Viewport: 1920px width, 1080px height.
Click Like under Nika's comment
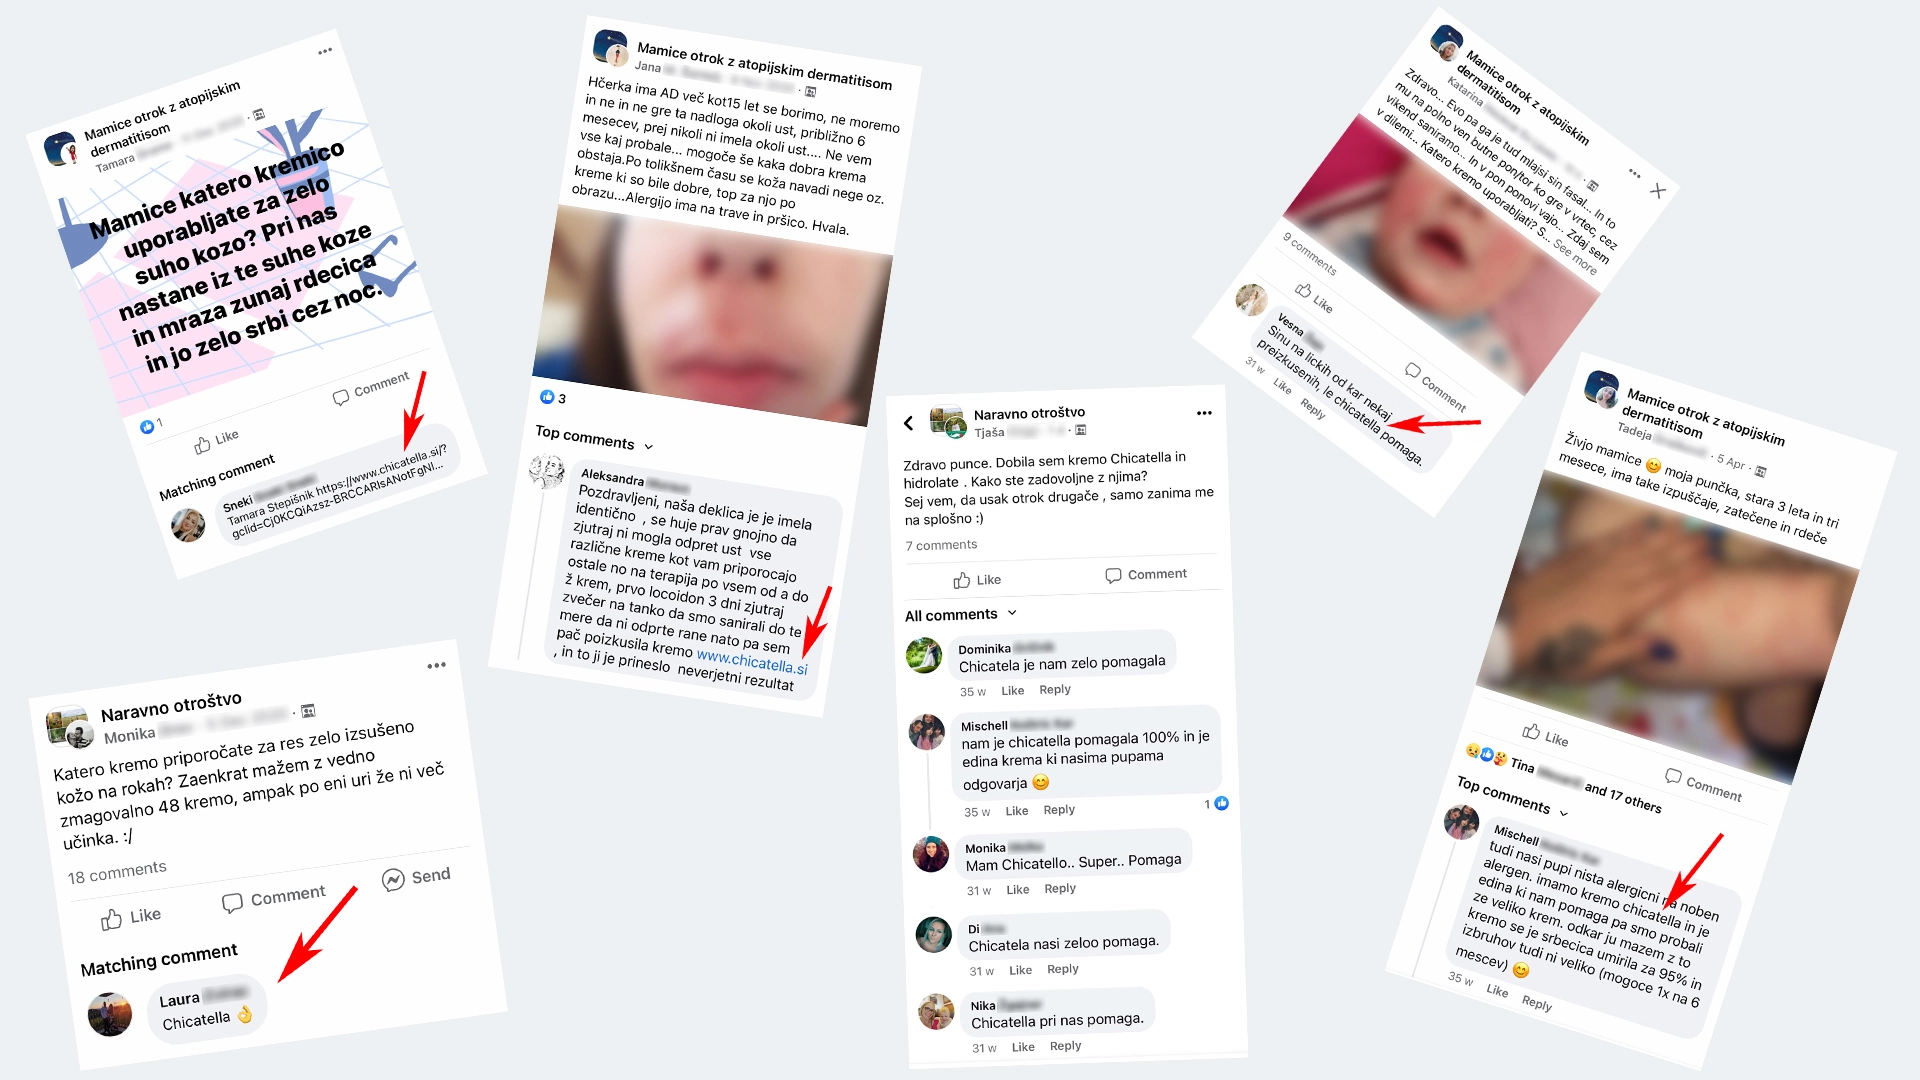coord(1023,1047)
